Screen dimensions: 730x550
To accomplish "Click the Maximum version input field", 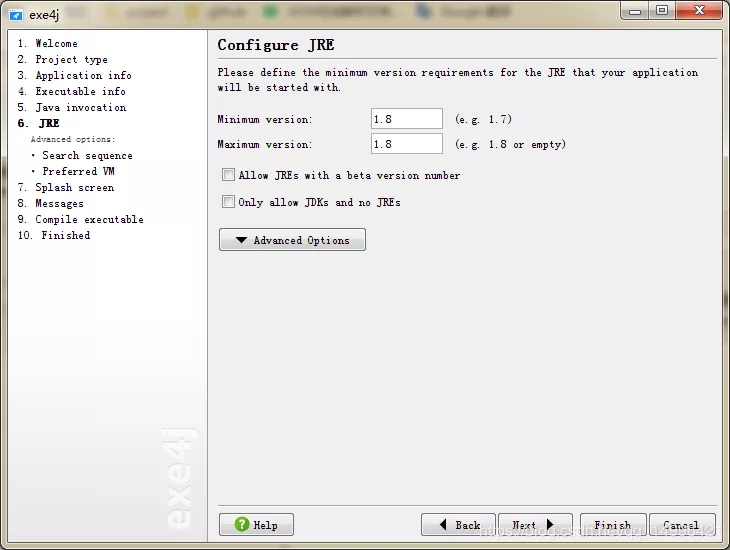I will (x=407, y=144).
